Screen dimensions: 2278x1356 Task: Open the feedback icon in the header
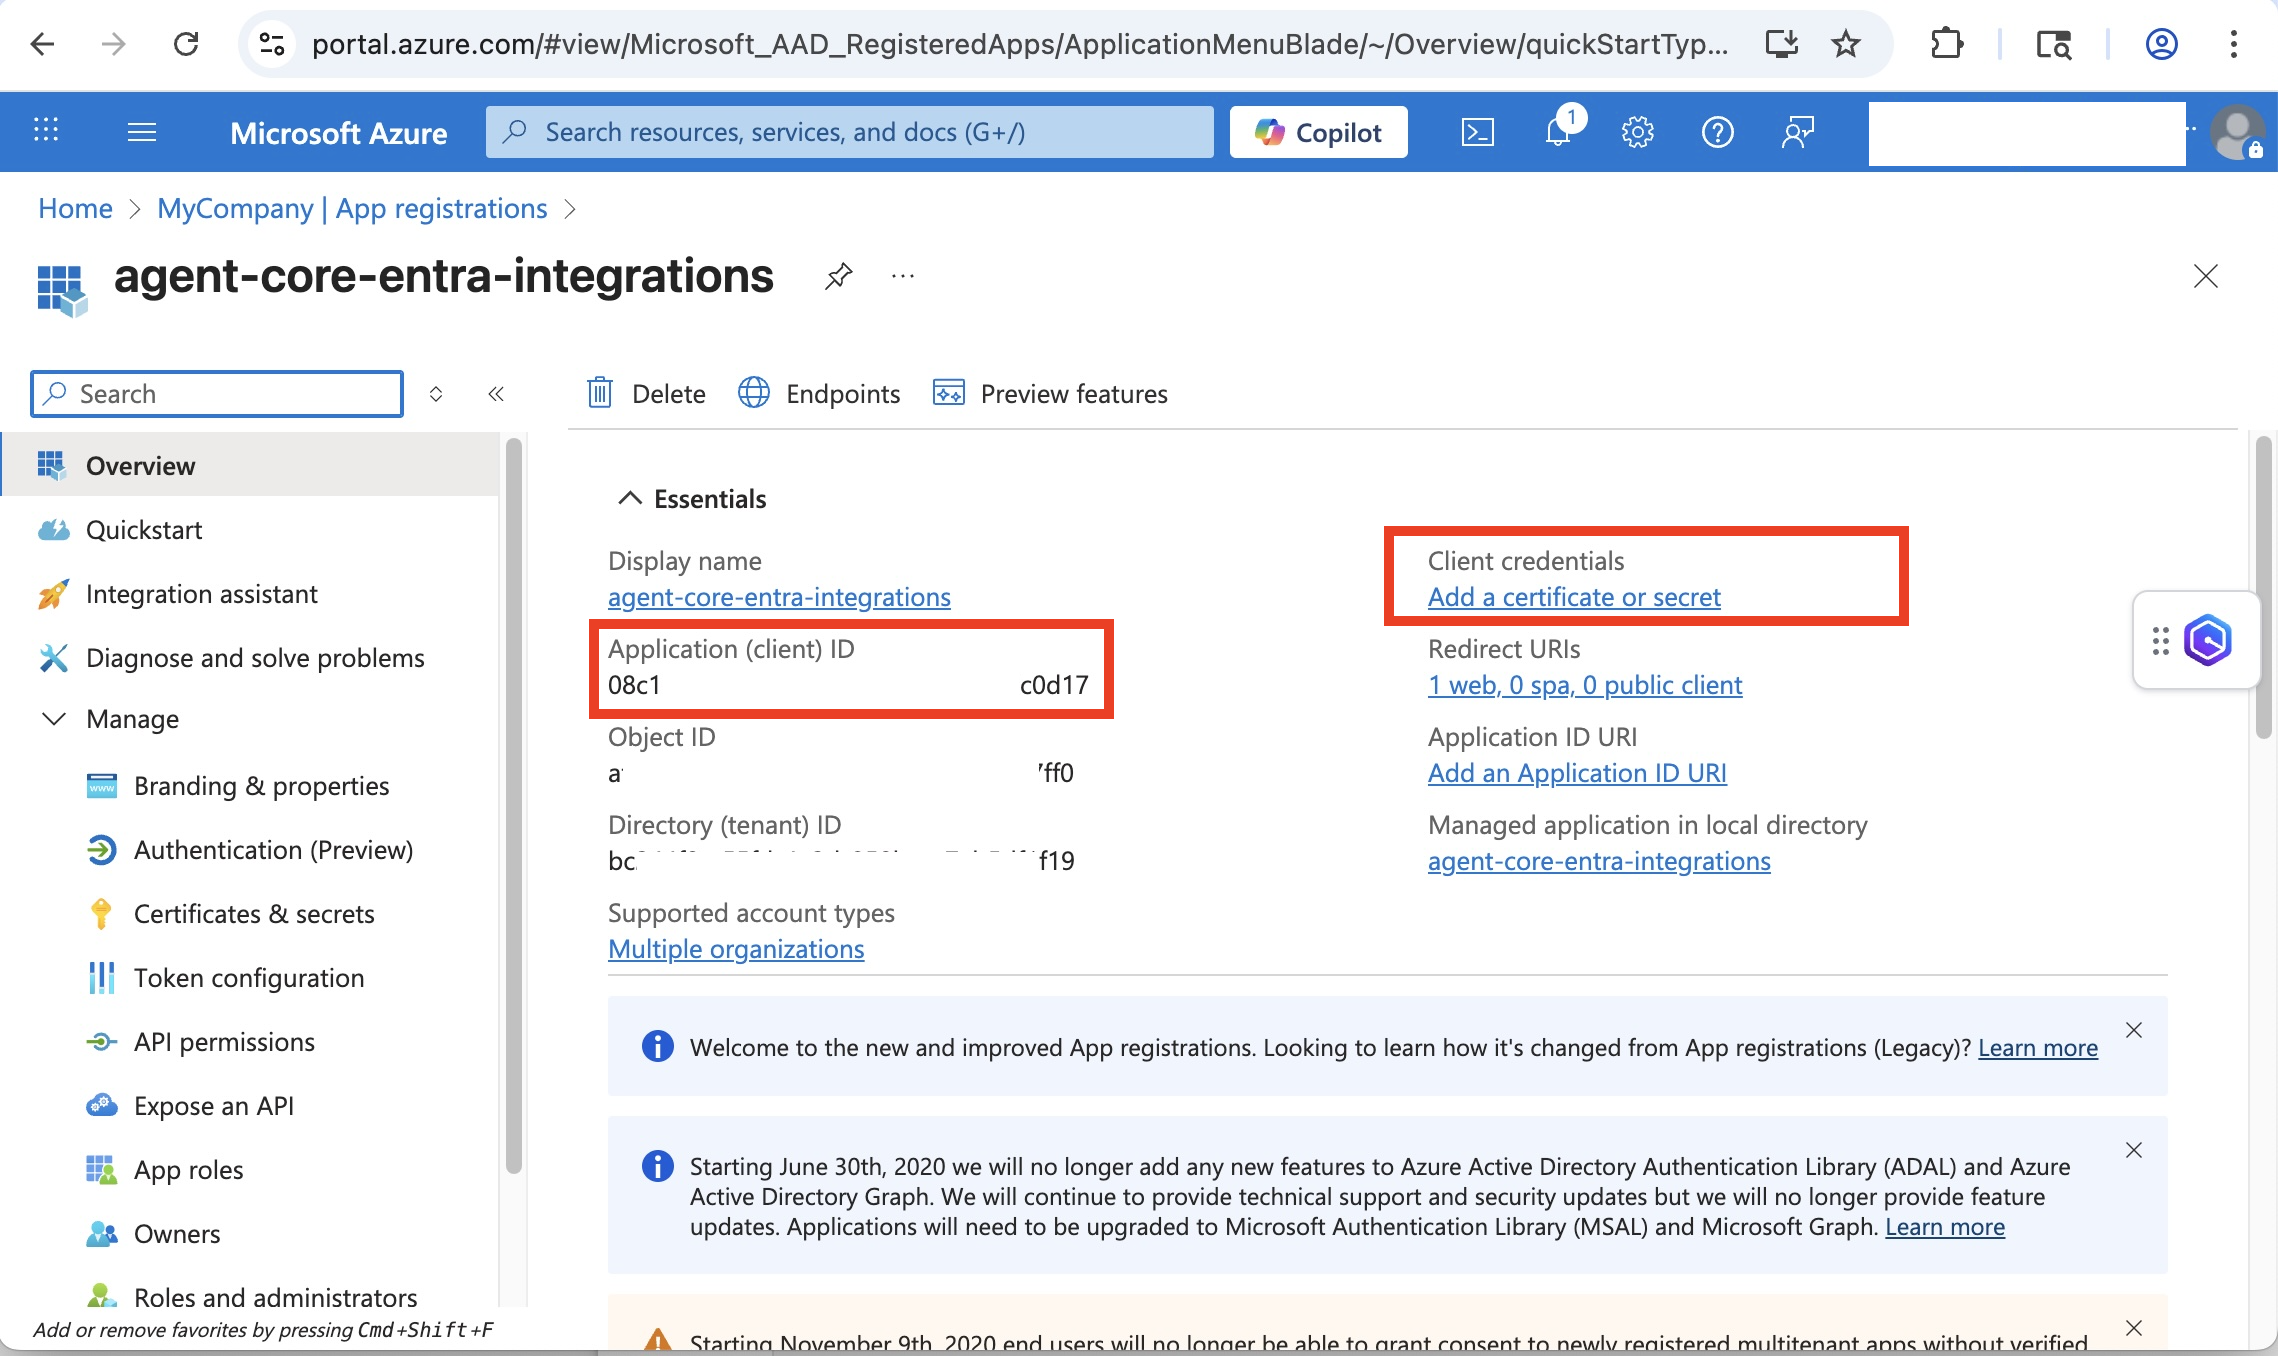1797,132
